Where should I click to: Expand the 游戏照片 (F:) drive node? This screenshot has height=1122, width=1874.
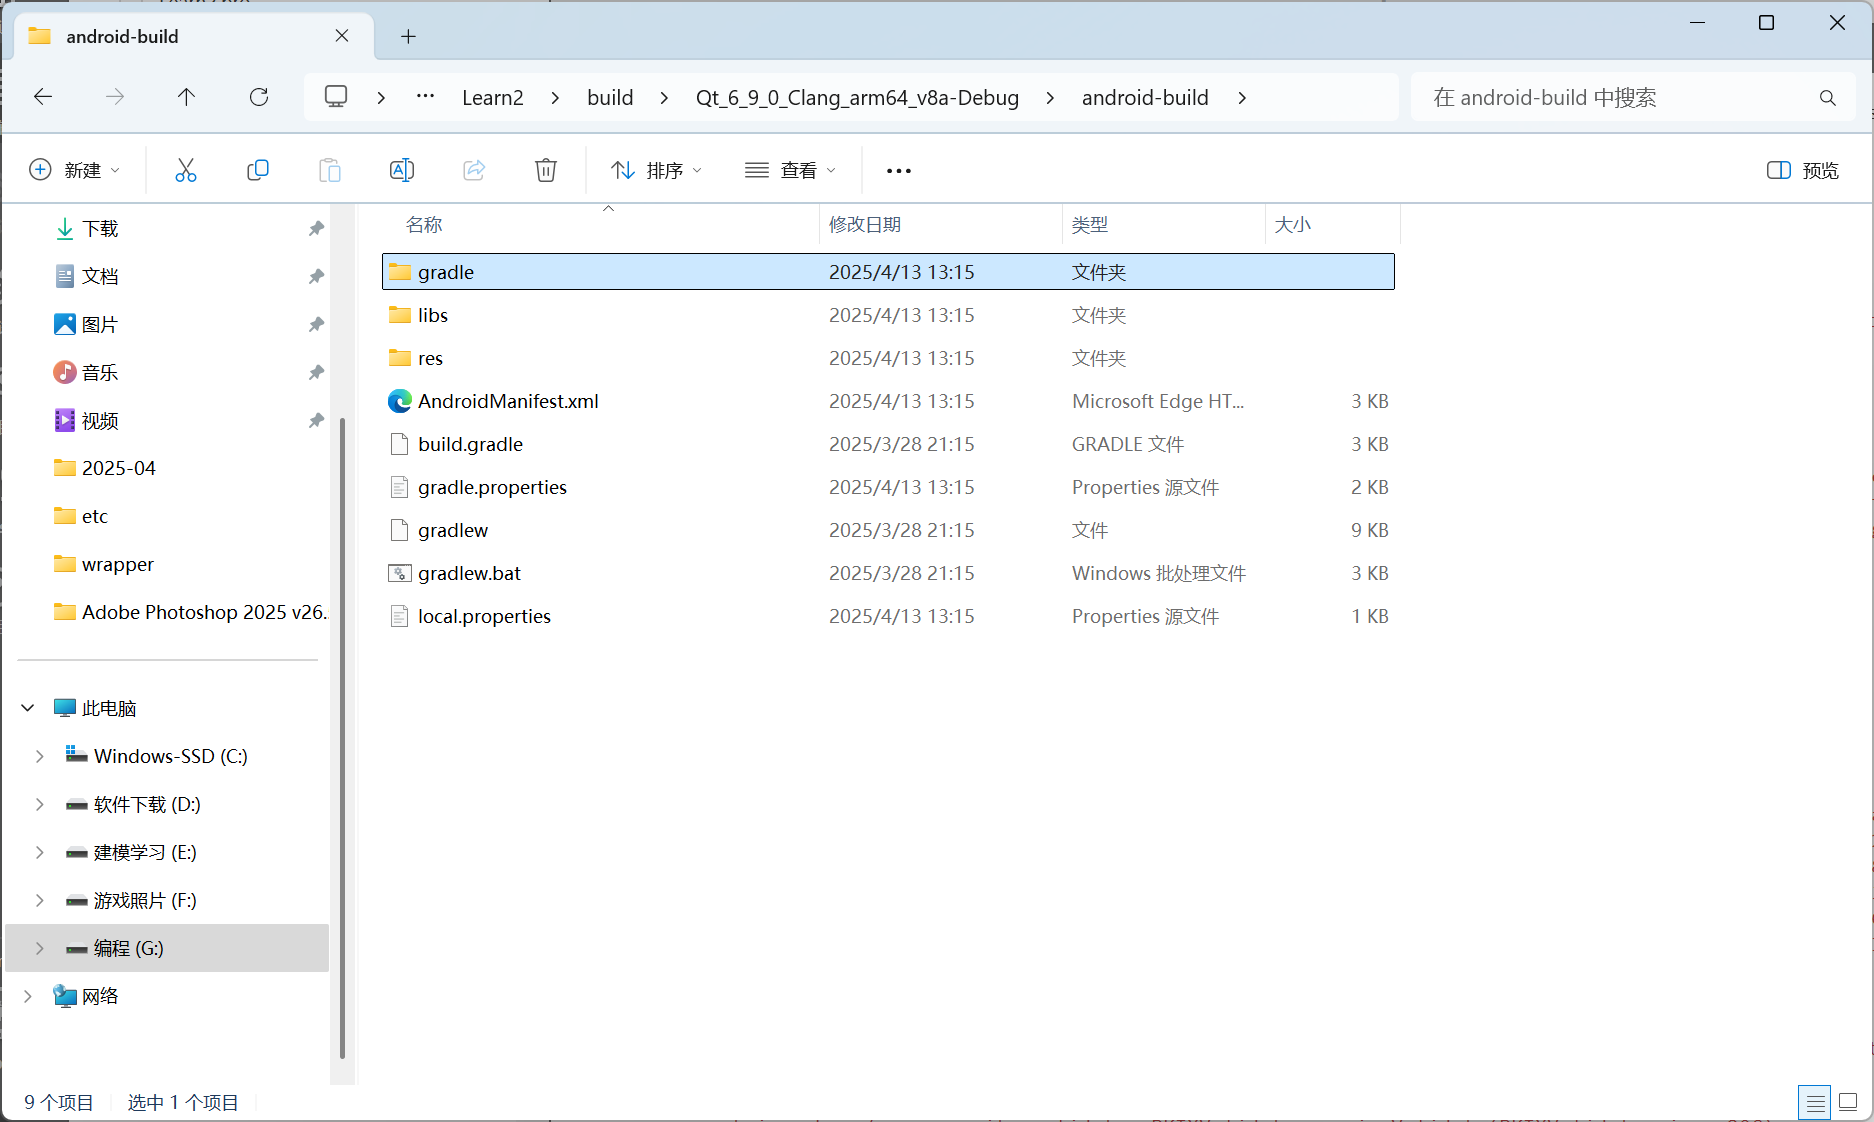point(40,900)
